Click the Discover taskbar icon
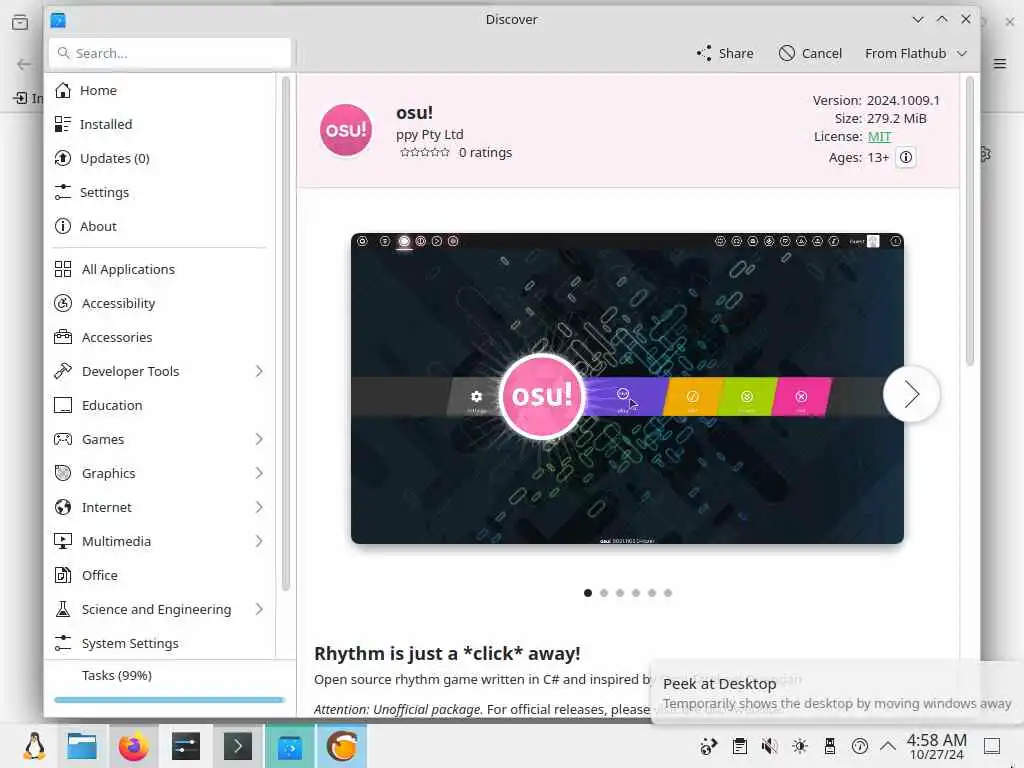The image size is (1024, 768). coord(289,746)
